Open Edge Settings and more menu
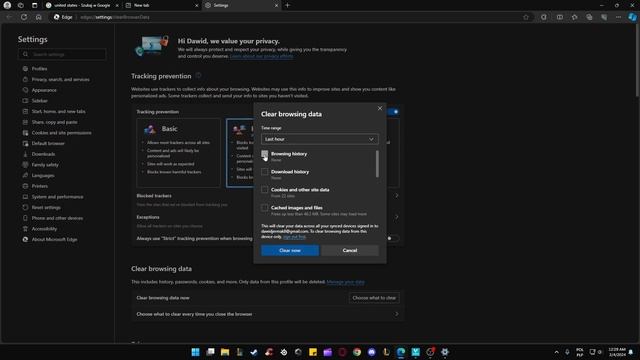640x360 pixels. [618, 17]
